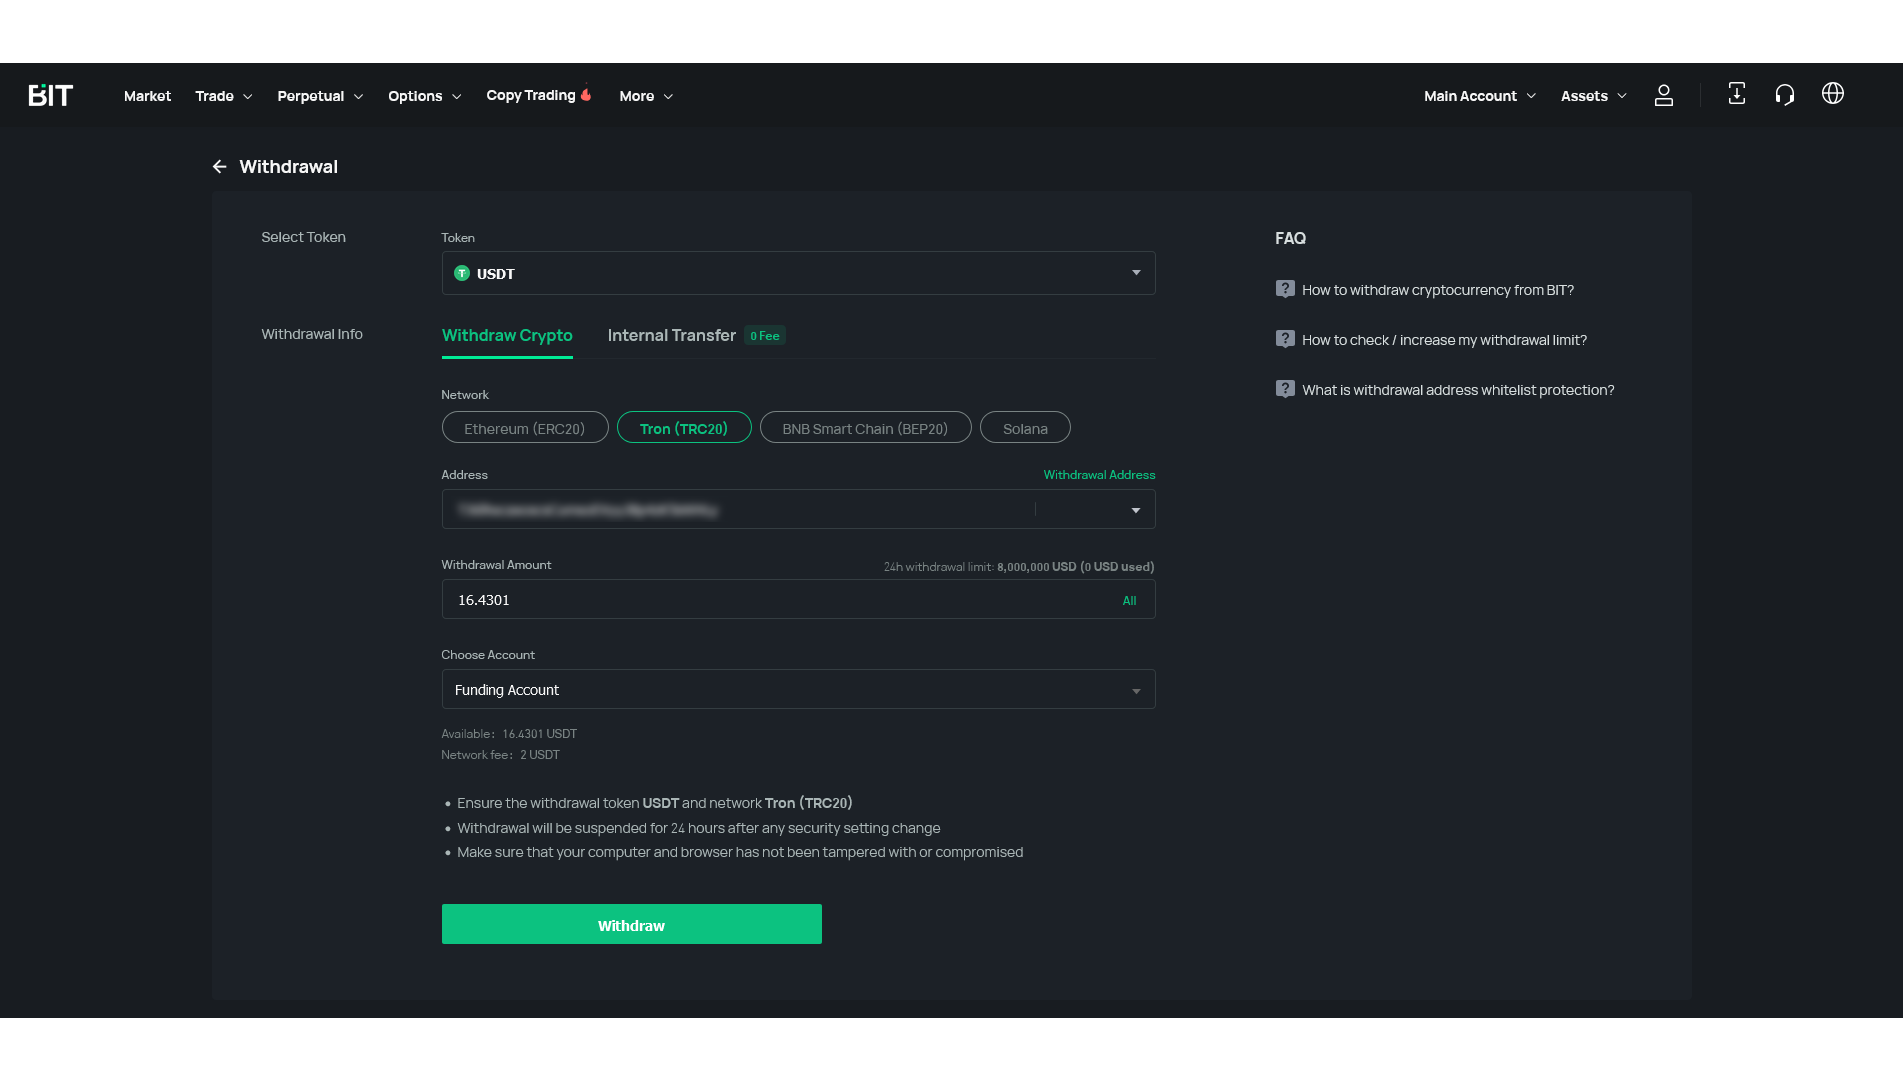Click the Network fee: 2 USDT text

(x=500, y=755)
